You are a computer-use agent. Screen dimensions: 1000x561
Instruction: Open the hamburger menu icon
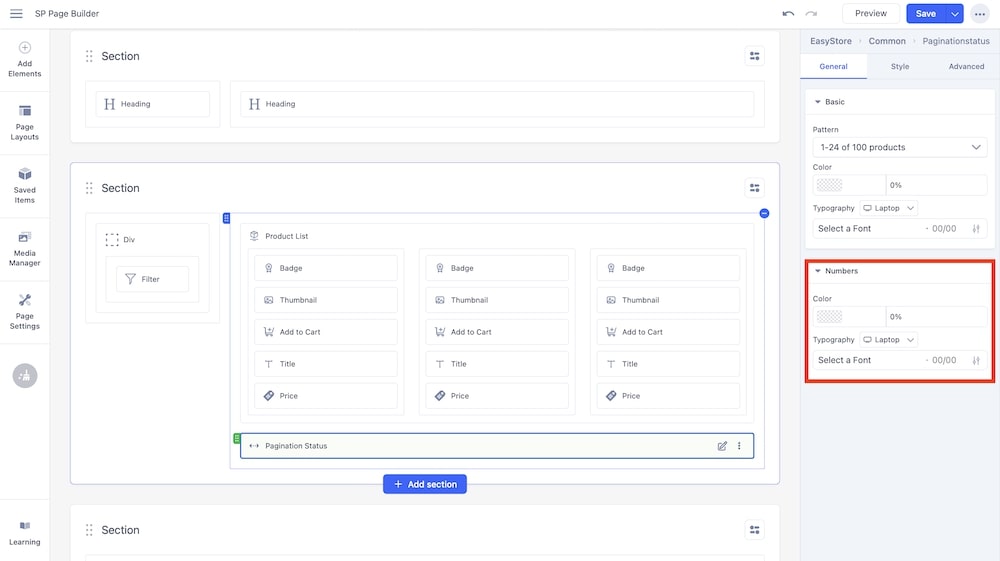click(16, 14)
